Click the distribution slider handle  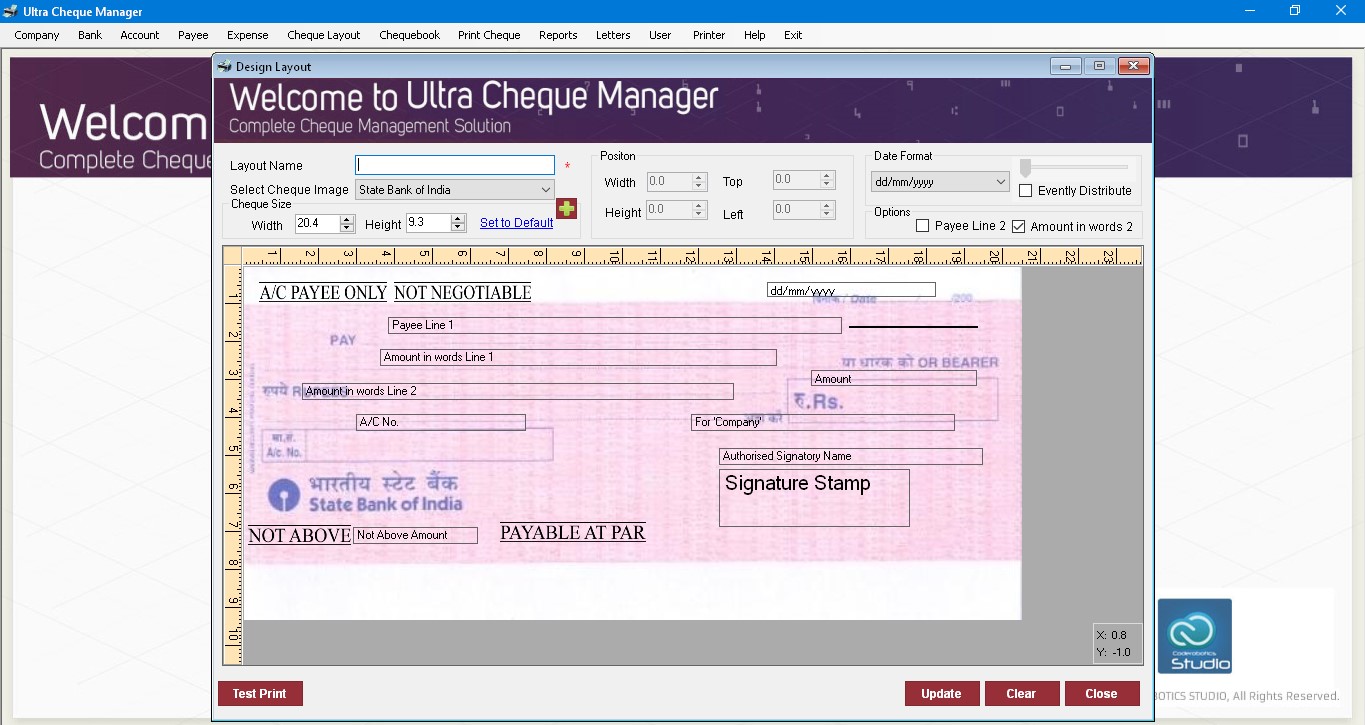[1025, 167]
